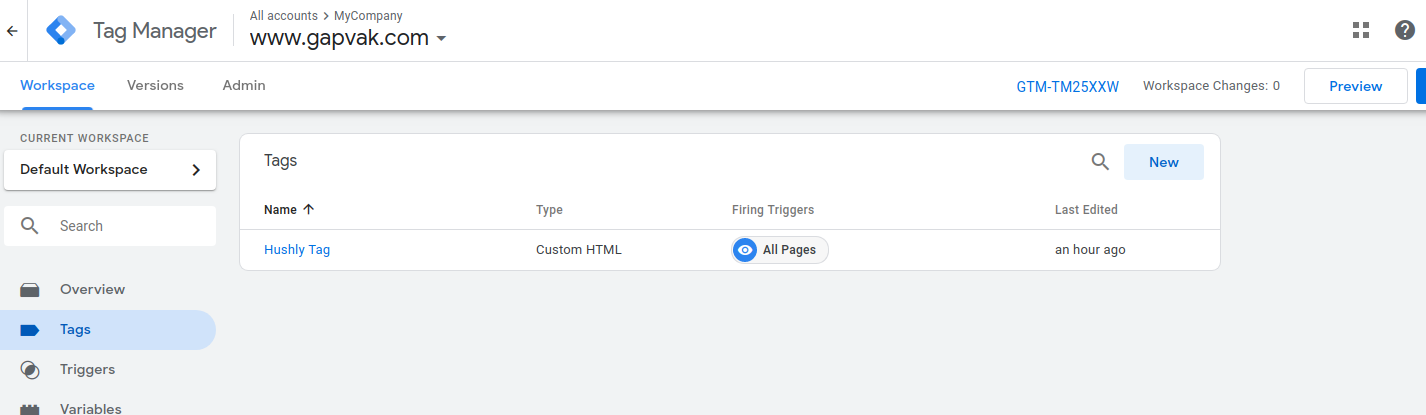Click the search magnifier icon in Tags panel
Viewport: 1426px width, 415px height.
coord(1100,162)
